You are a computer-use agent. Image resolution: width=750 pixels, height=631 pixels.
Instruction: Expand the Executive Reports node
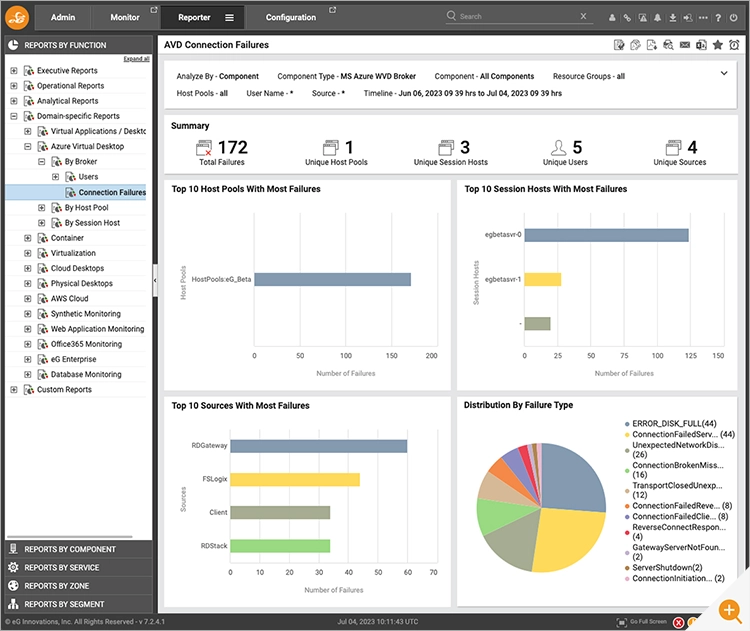click(x=14, y=70)
